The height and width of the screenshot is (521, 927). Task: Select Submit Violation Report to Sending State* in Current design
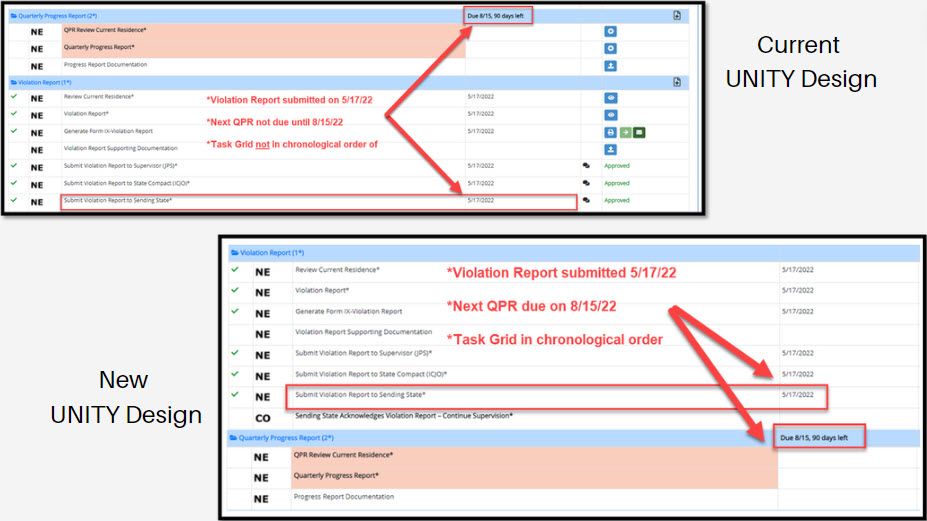point(118,200)
